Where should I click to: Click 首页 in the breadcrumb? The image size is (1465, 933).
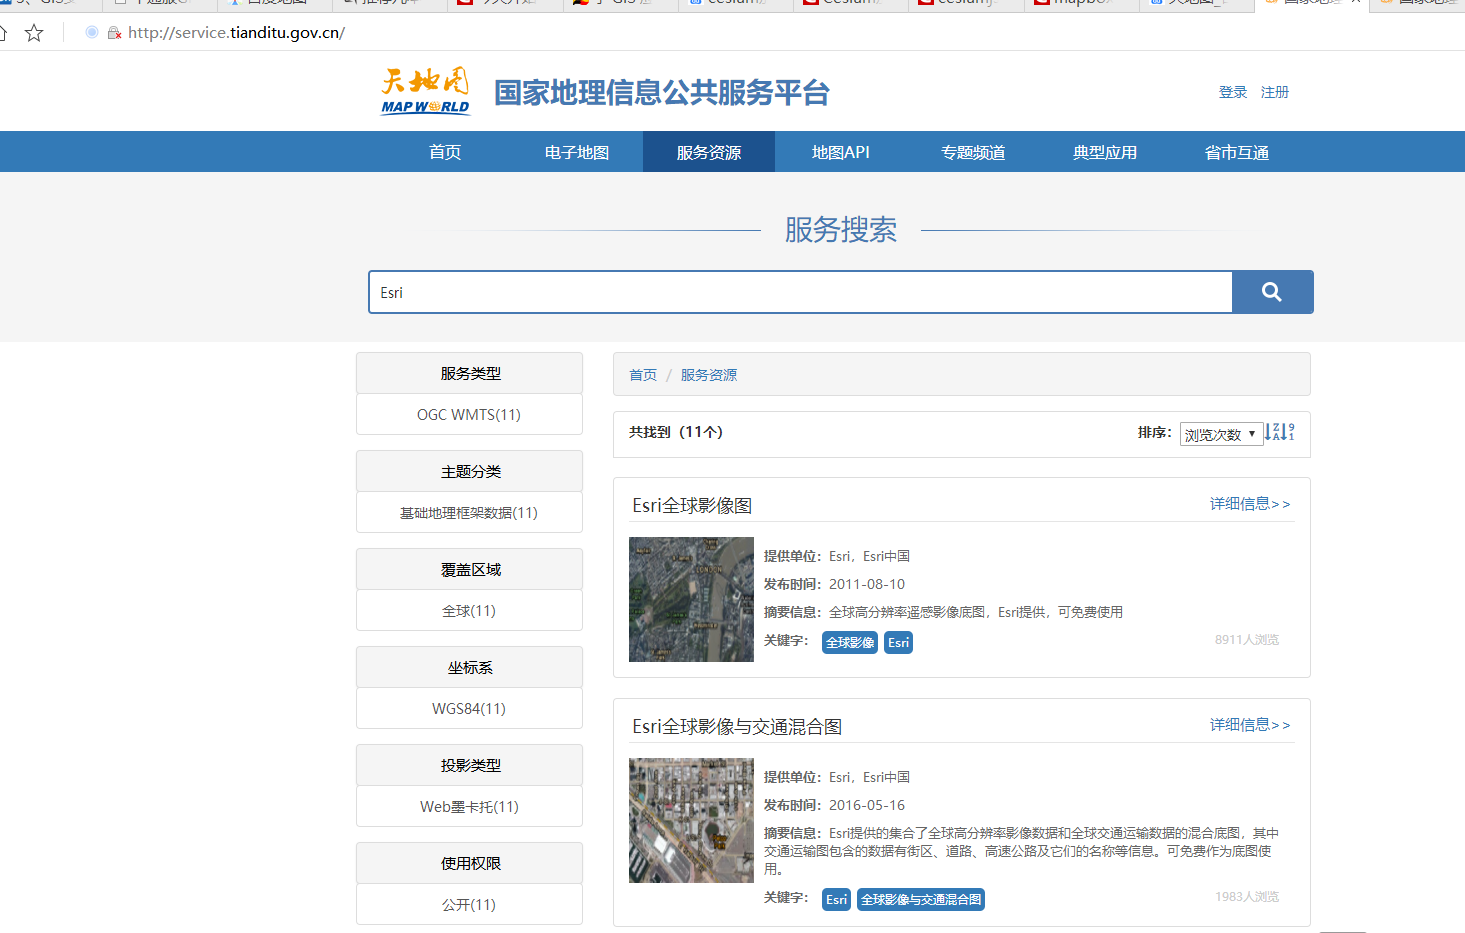tap(643, 375)
